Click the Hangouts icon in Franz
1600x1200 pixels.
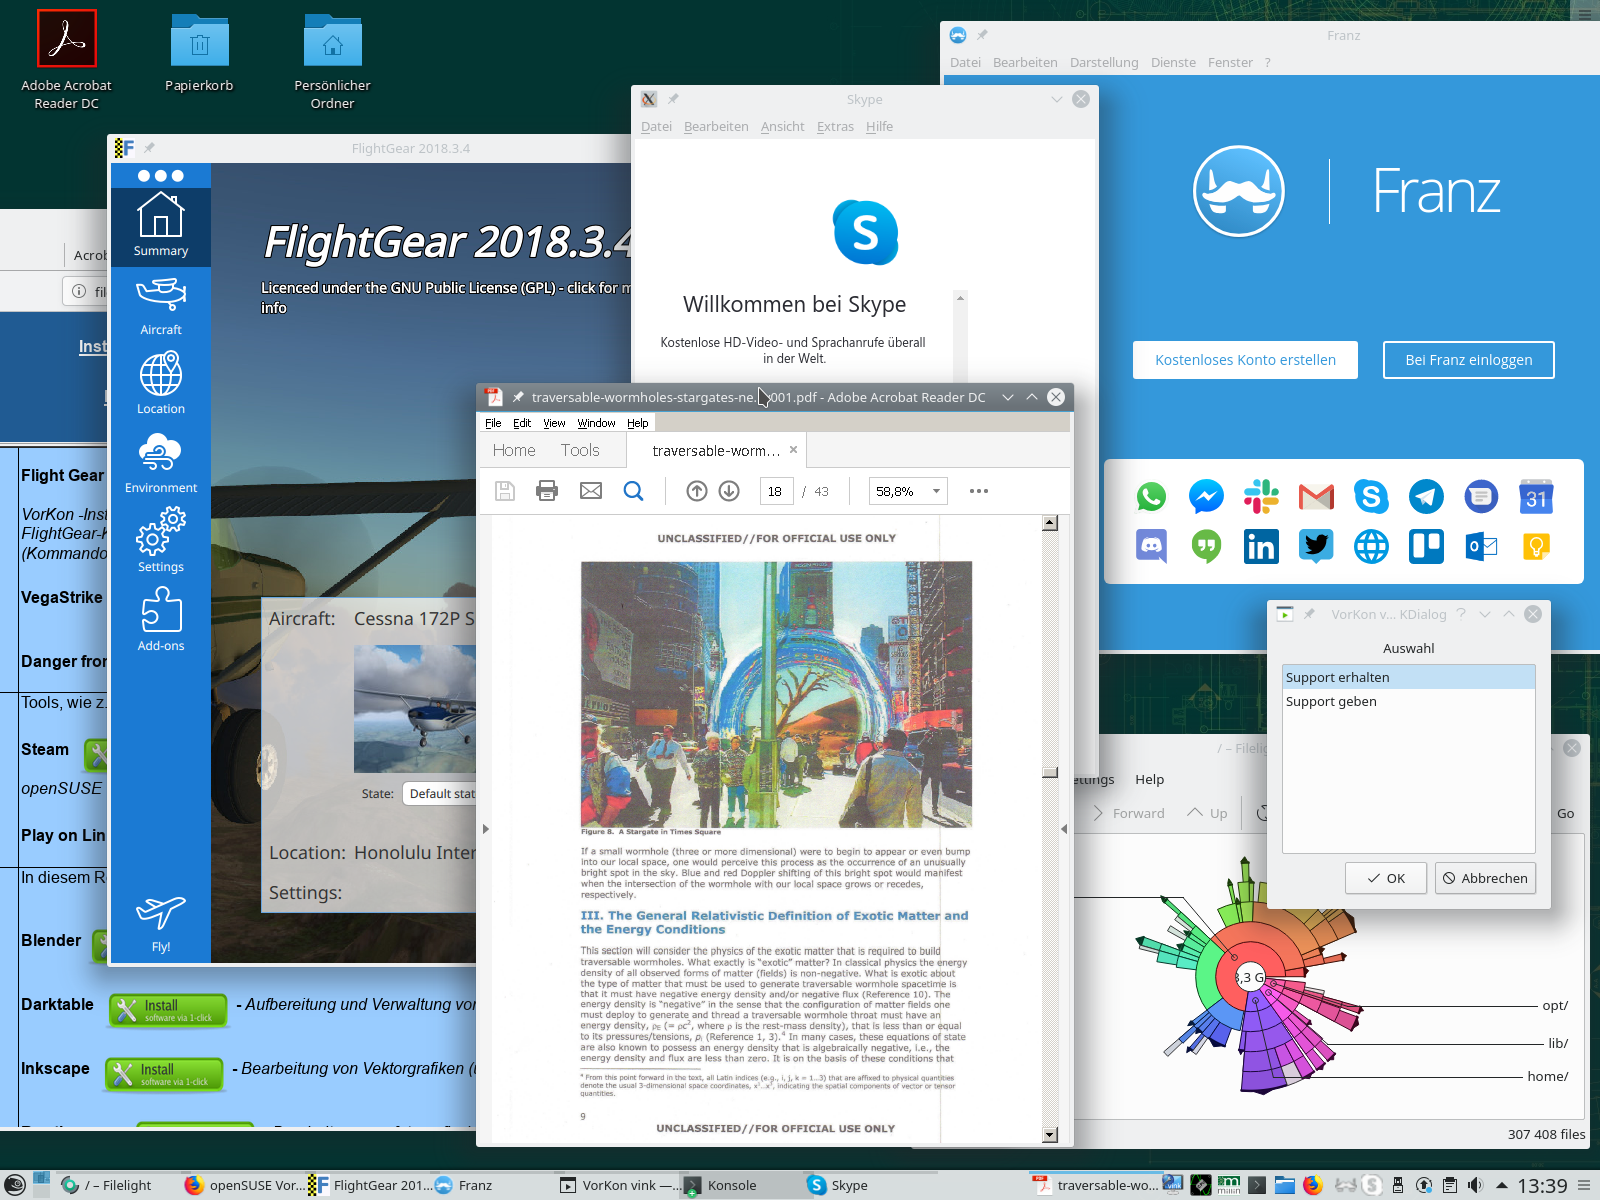(1206, 546)
